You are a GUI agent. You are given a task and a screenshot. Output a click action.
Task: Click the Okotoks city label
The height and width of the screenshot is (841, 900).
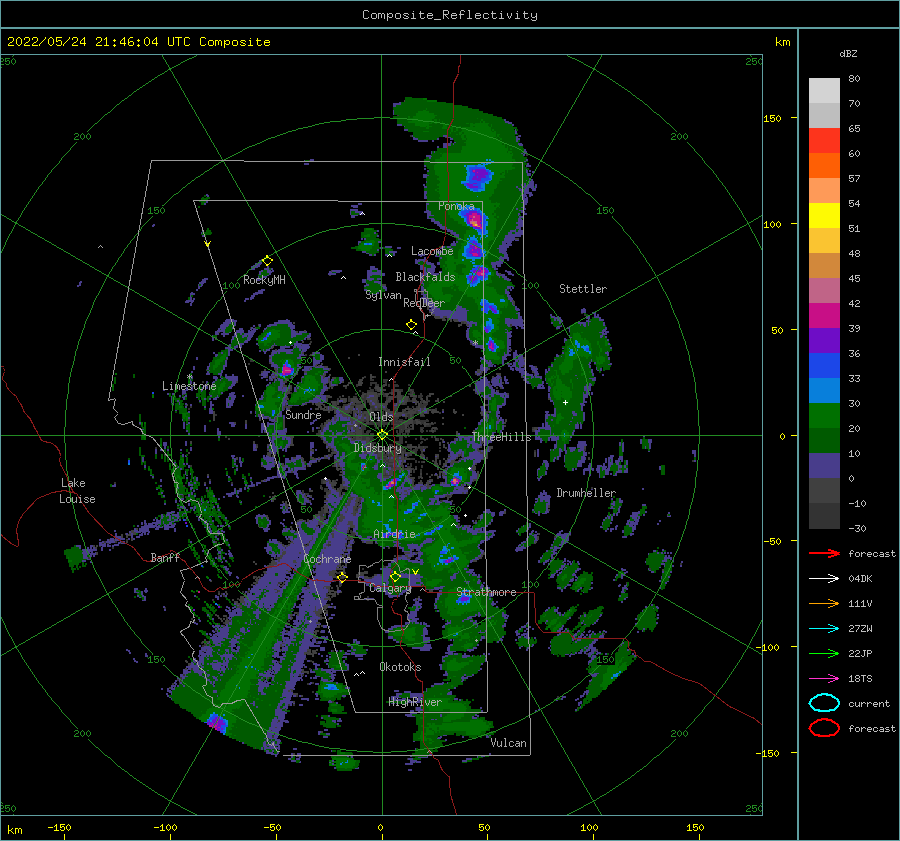point(400,667)
